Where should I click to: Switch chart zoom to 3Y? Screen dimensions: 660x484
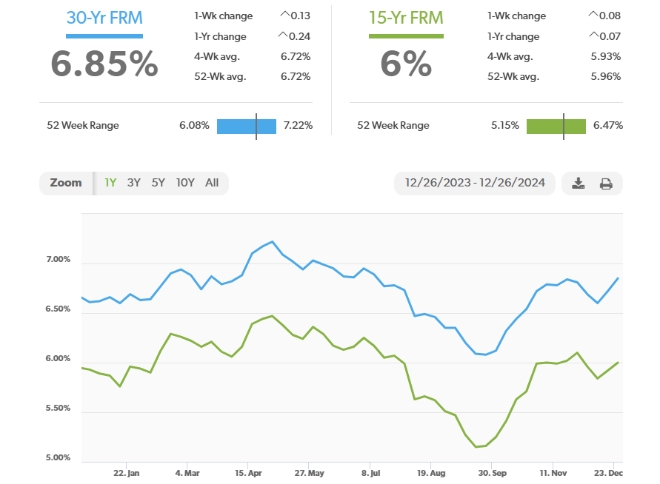134,183
